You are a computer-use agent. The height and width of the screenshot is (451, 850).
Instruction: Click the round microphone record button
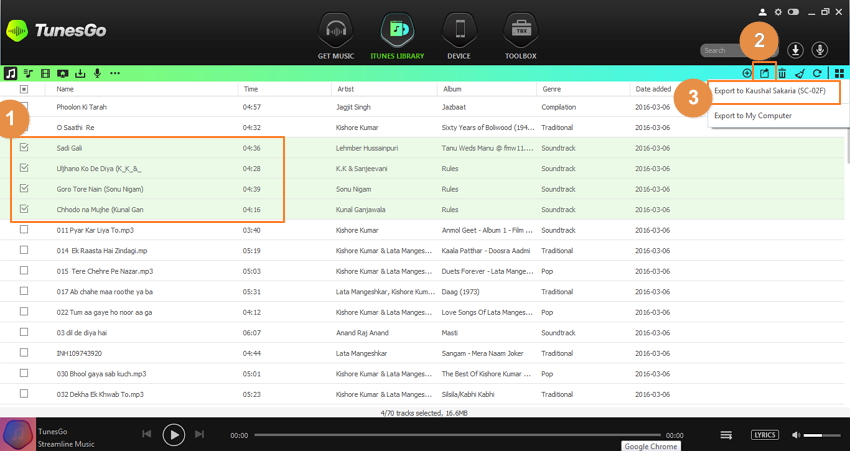click(x=820, y=50)
